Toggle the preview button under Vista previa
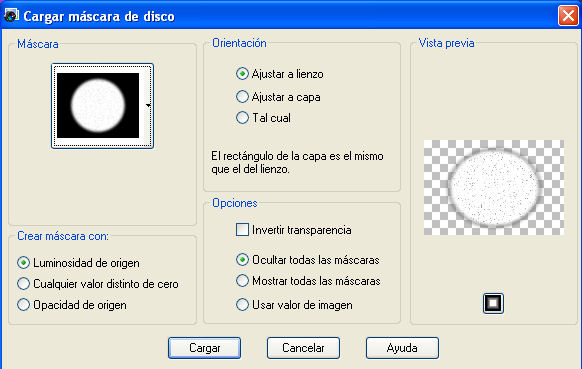Viewport: 582px width, 369px height. (x=493, y=303)
